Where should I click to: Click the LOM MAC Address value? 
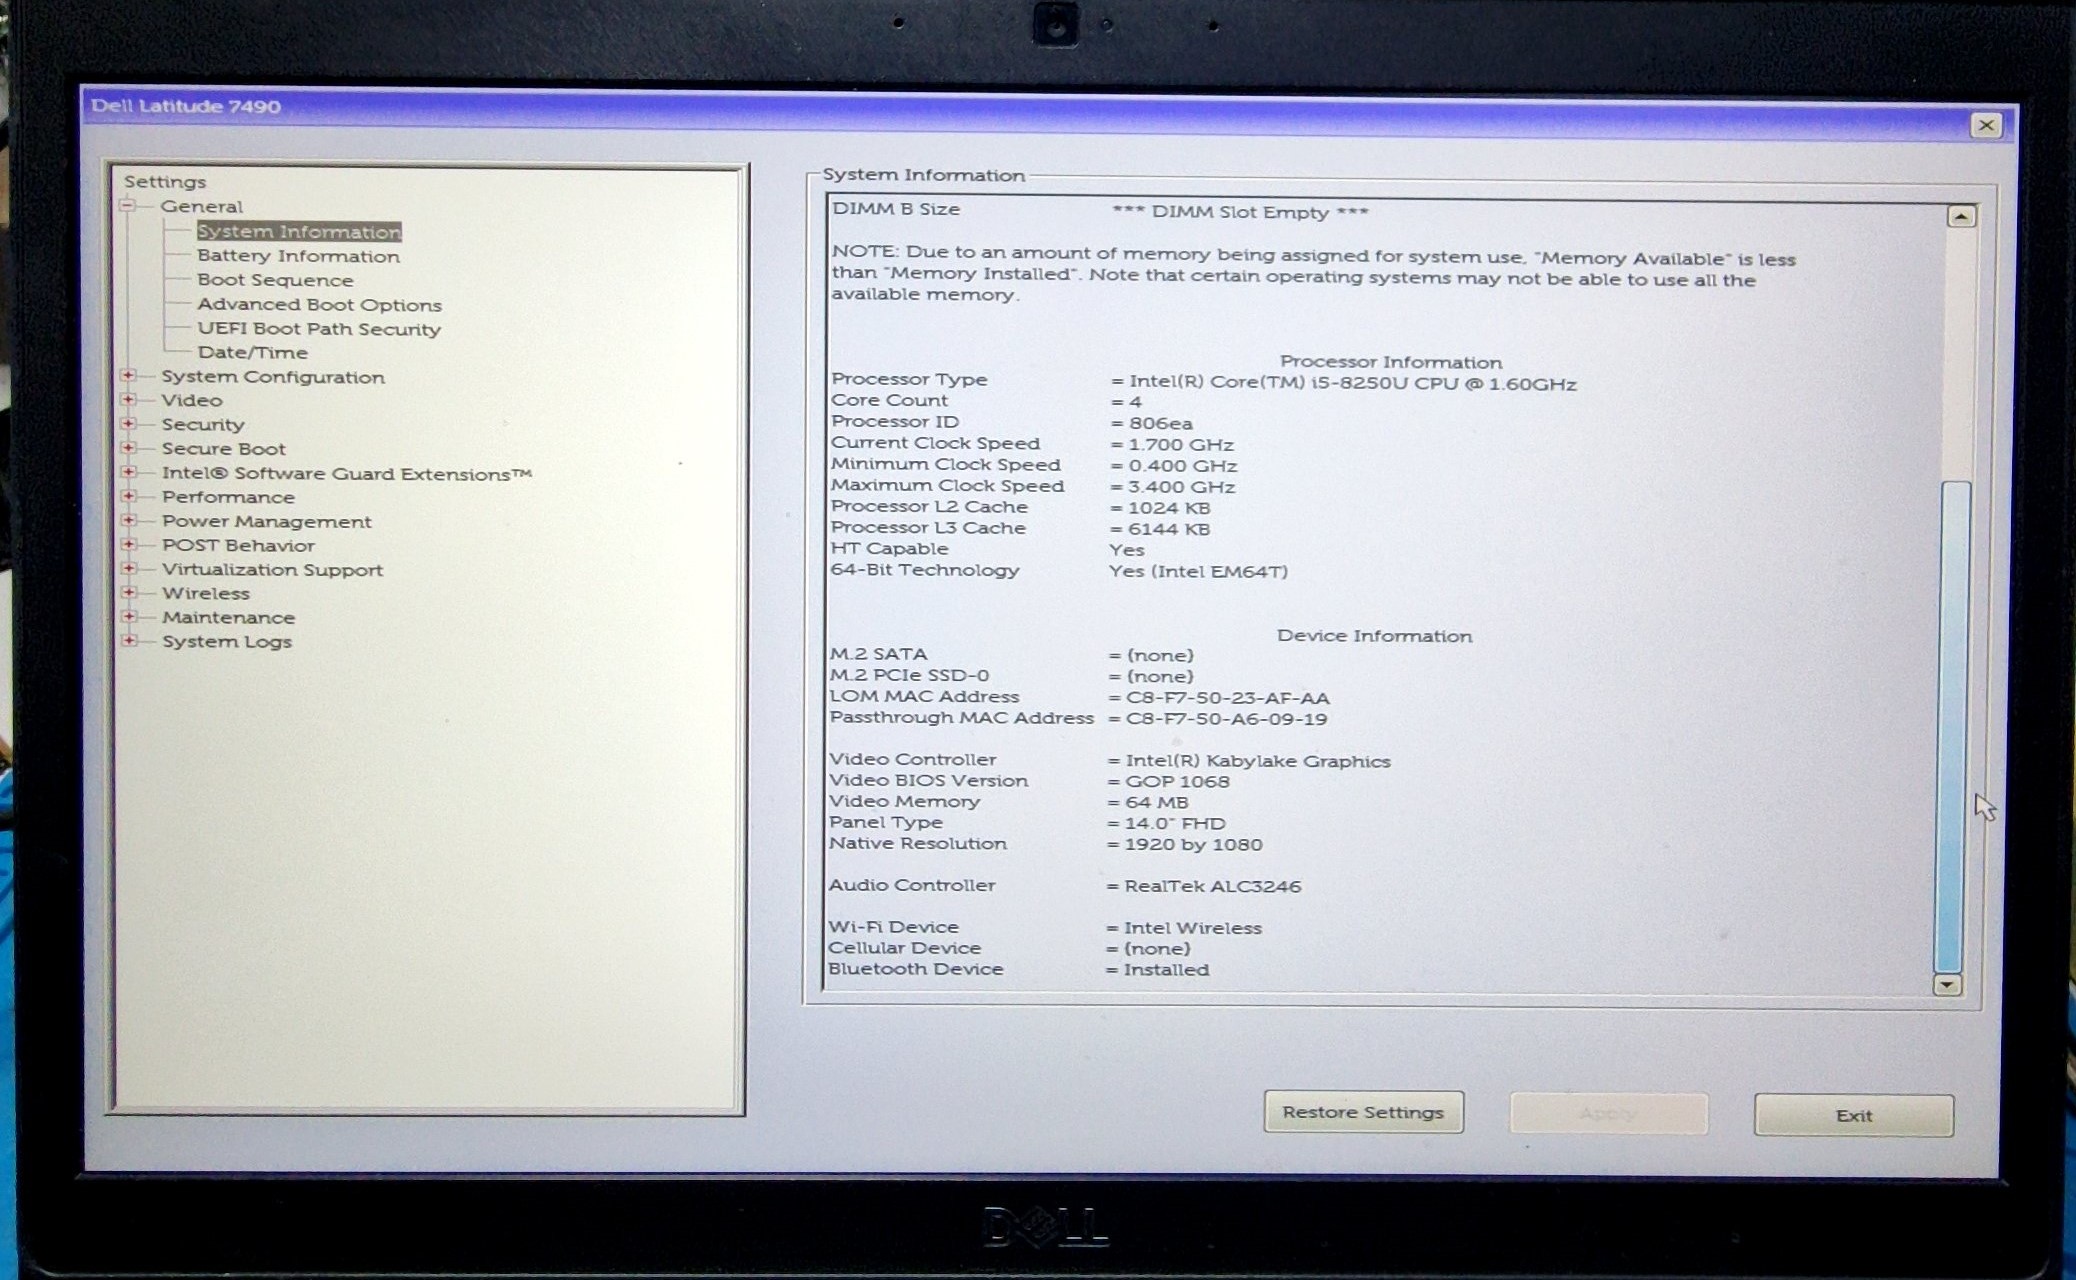[1228, 698]
